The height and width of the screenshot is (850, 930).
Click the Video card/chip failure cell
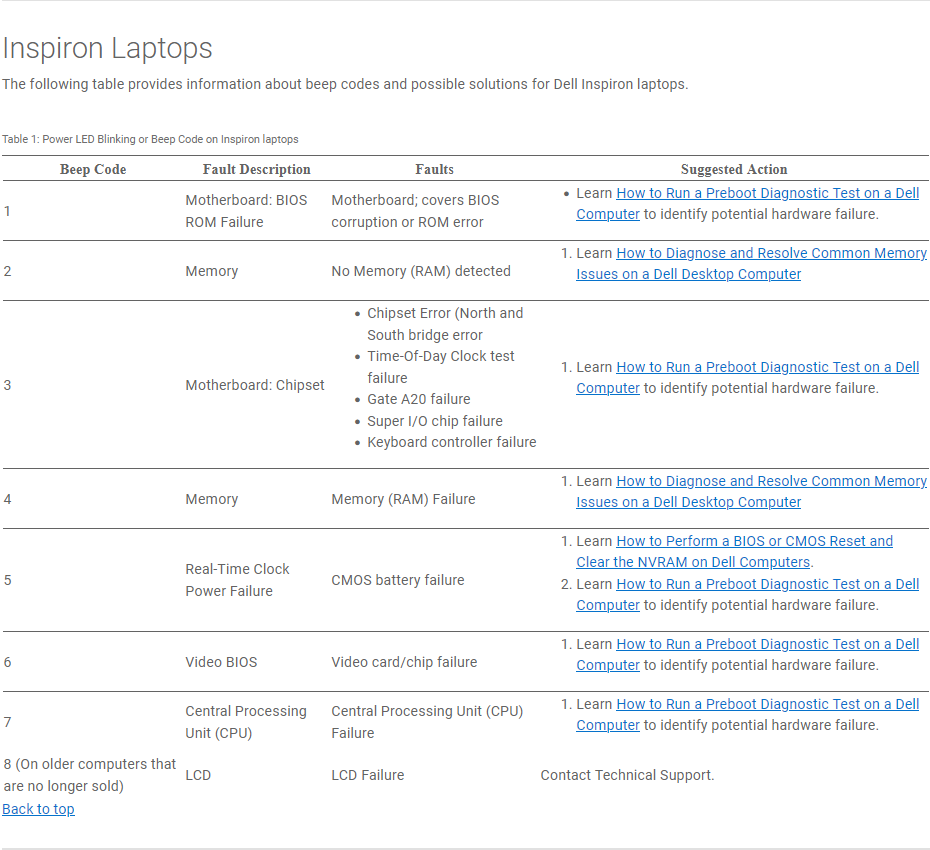click(x=404, y=662)
